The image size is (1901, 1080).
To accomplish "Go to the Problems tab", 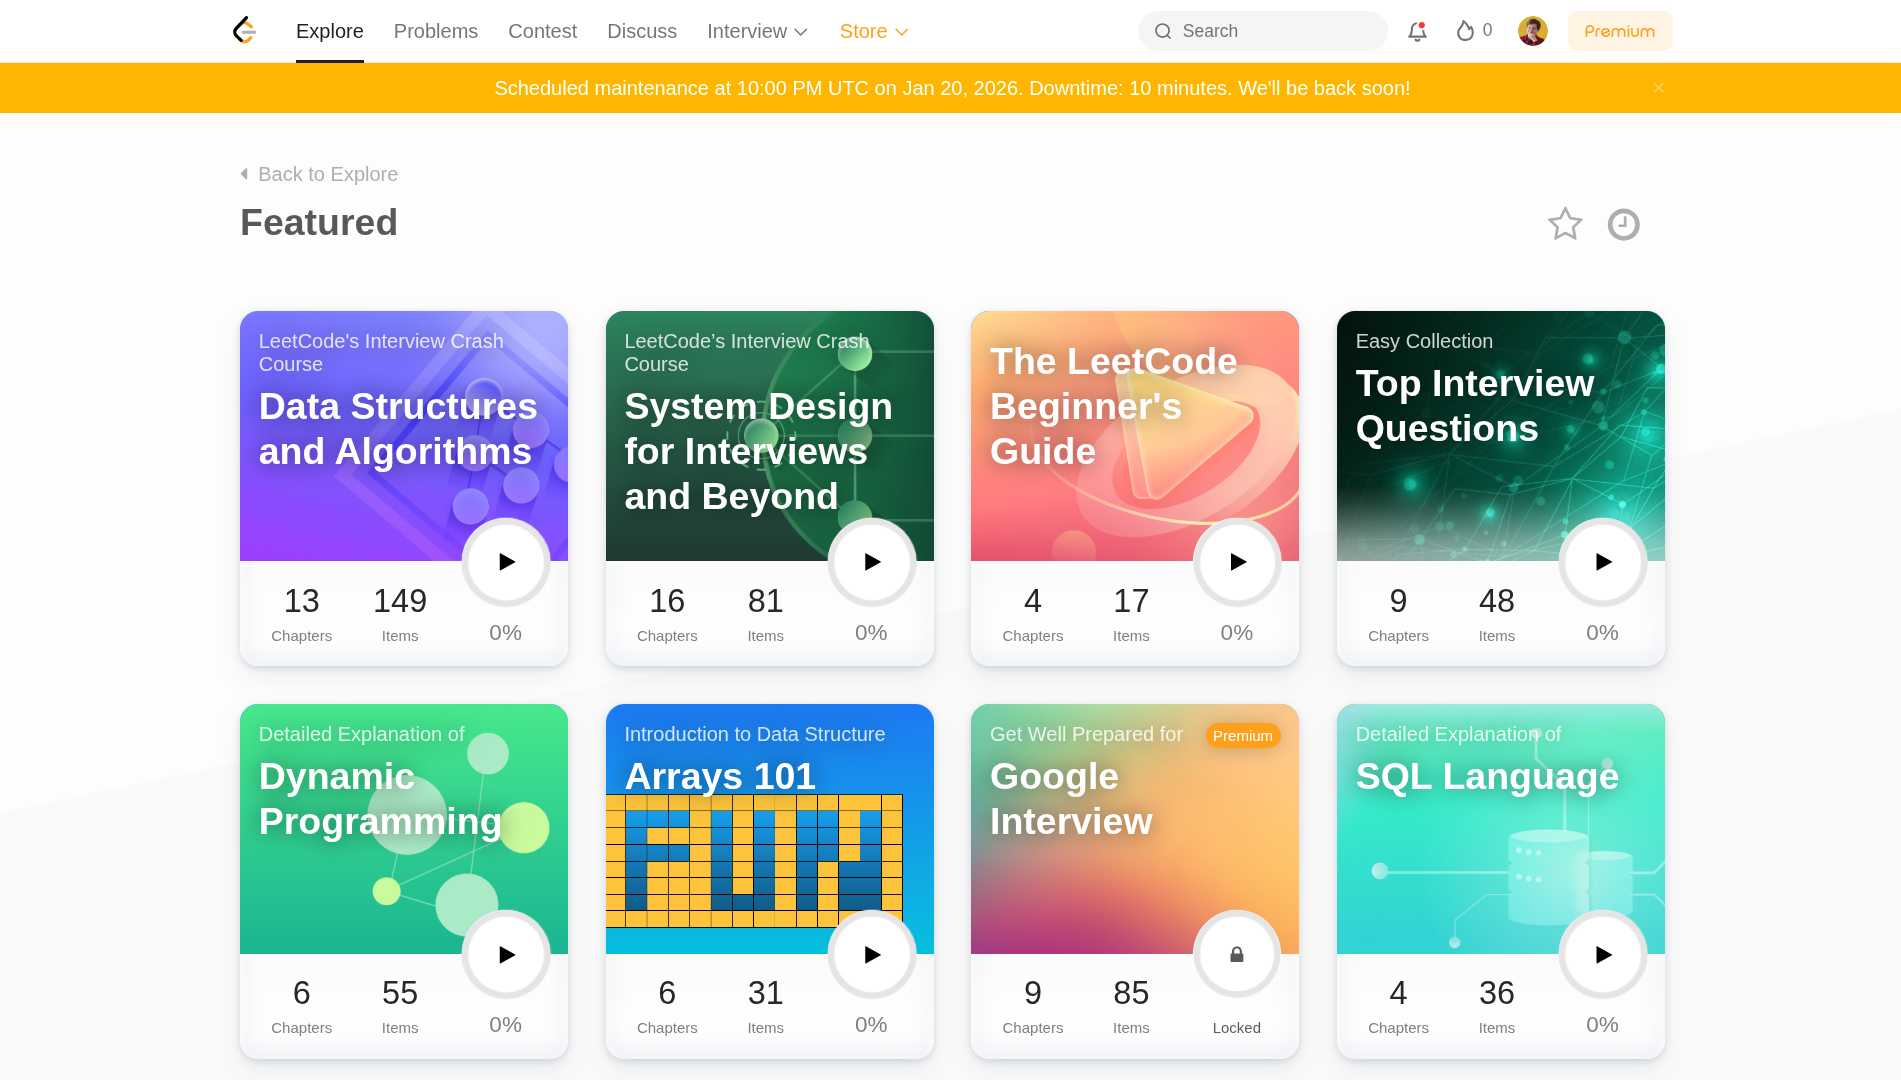I will click(x=436, y=31).
